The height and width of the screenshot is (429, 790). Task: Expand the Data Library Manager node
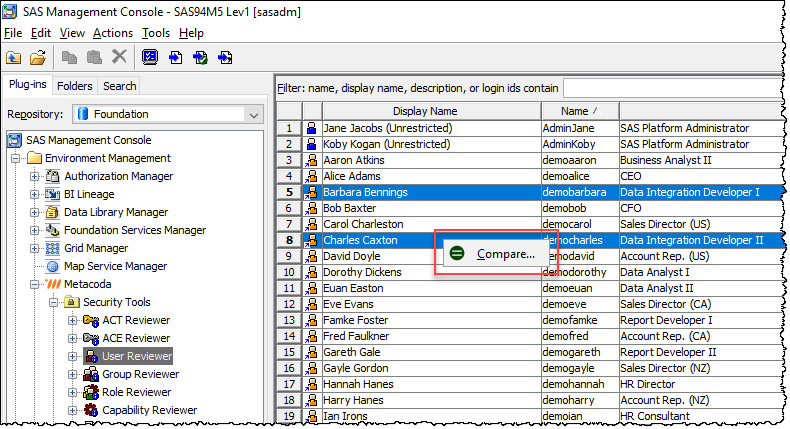coord(34,212)
